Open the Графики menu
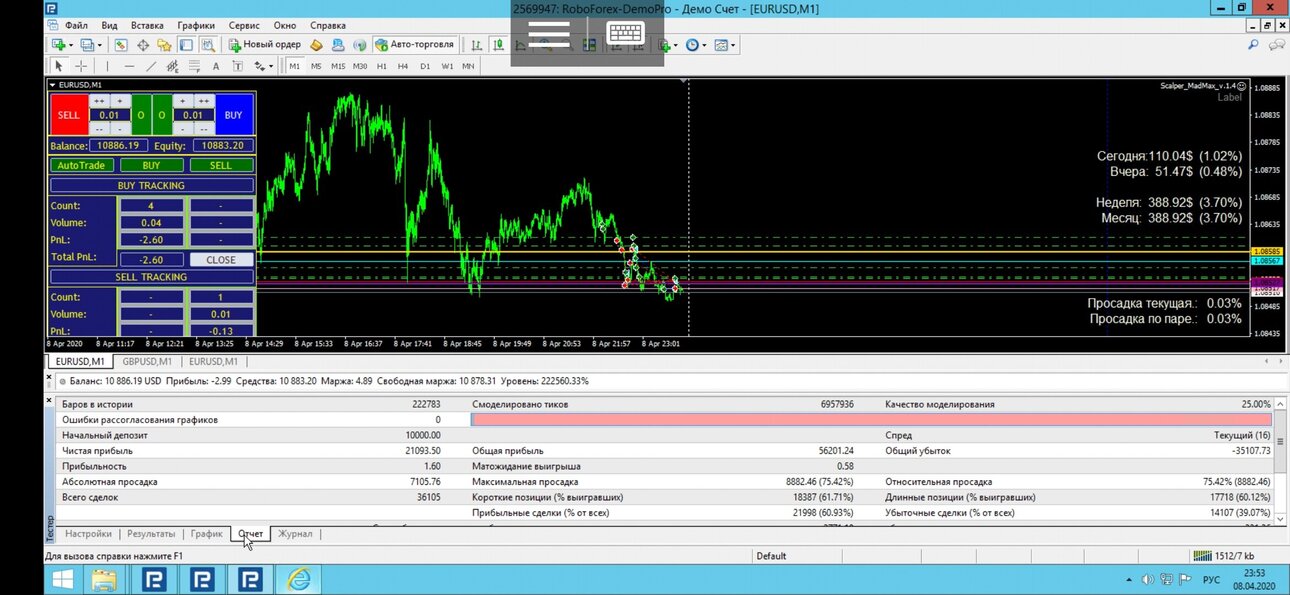The height and width of the screenshot is (595, 1290). pos(196,25)
